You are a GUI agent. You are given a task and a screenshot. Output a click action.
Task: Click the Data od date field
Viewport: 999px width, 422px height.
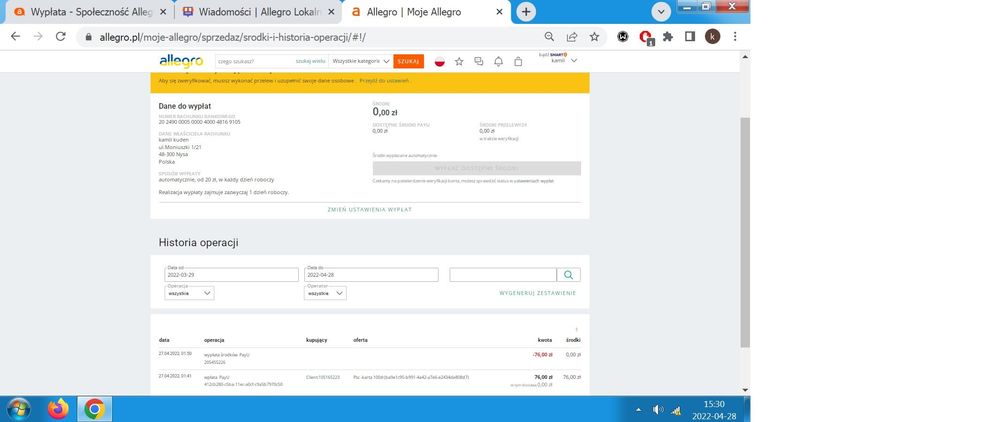tap(231, 275)
